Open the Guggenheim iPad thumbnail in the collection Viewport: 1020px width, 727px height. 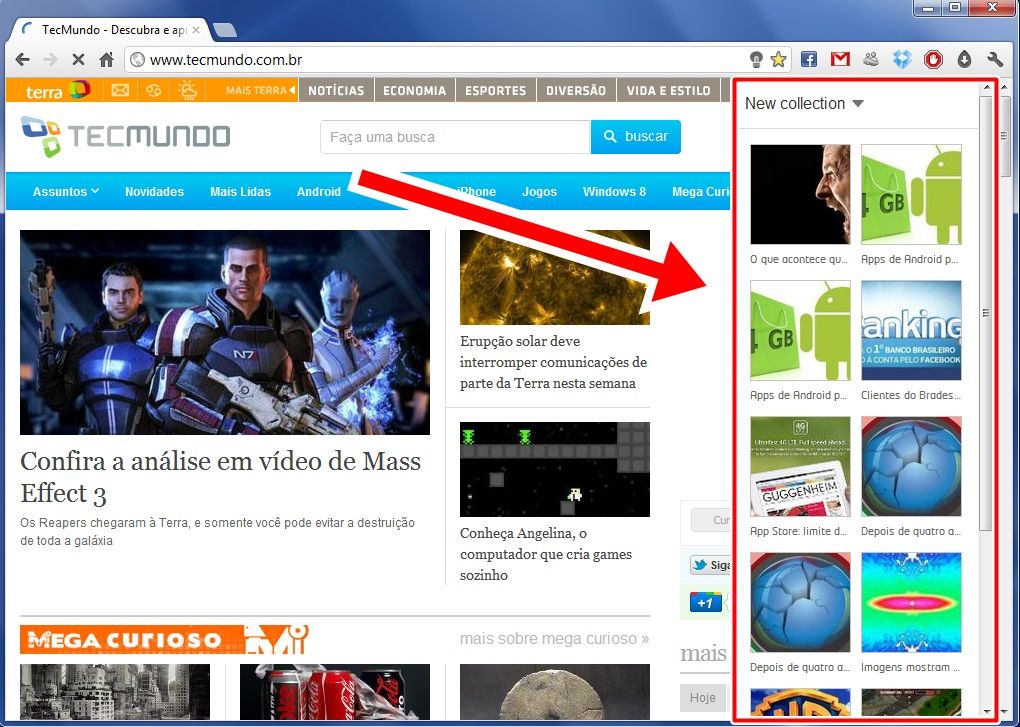(800, 466)
